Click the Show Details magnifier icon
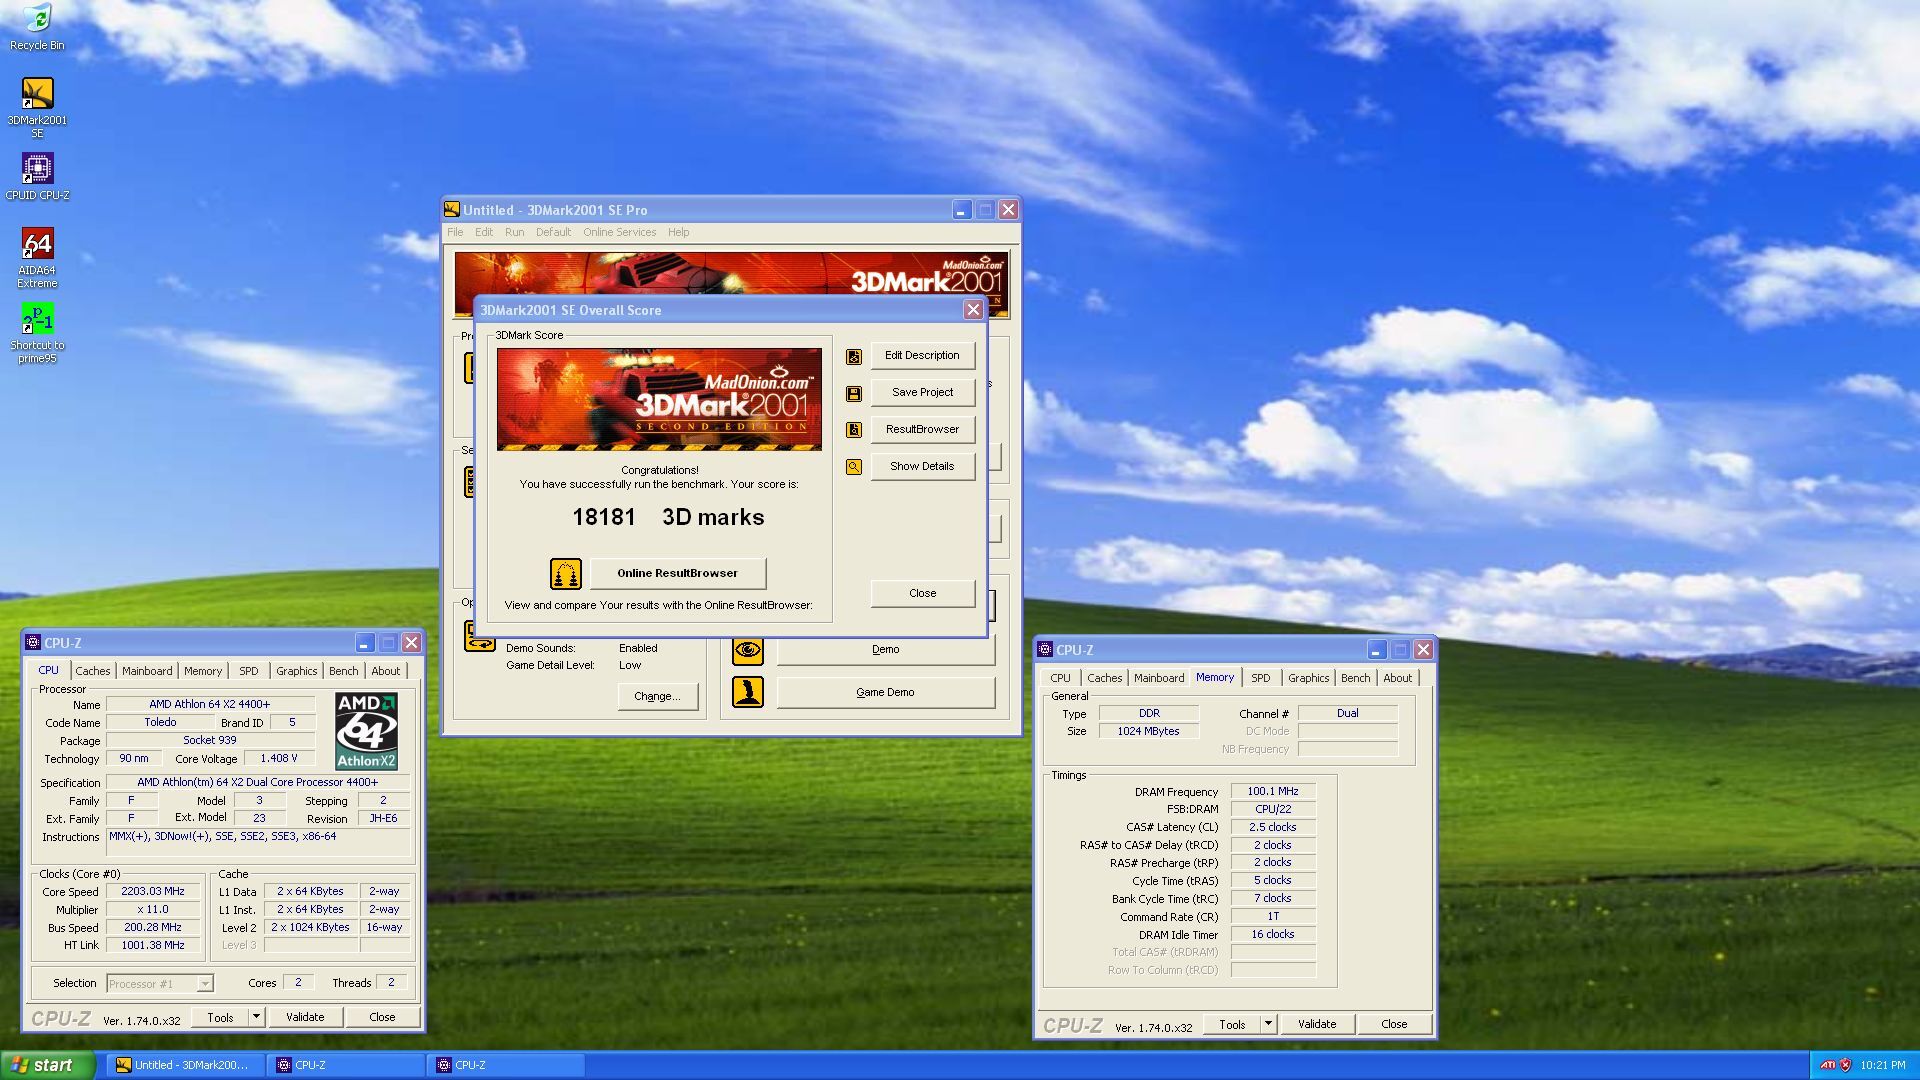The height and width of the screenshot is (1080, 1920). point(854,467)
